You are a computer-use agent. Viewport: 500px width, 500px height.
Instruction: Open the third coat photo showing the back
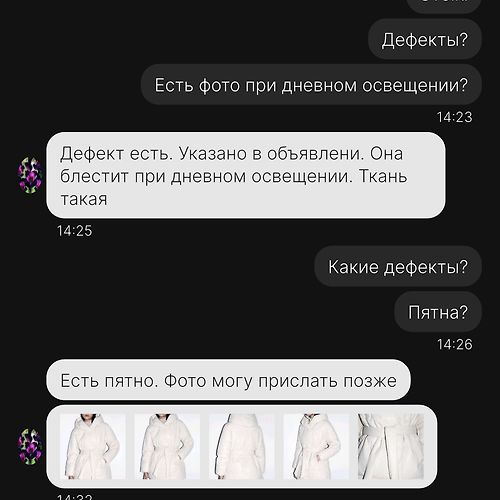coord(242,447)
